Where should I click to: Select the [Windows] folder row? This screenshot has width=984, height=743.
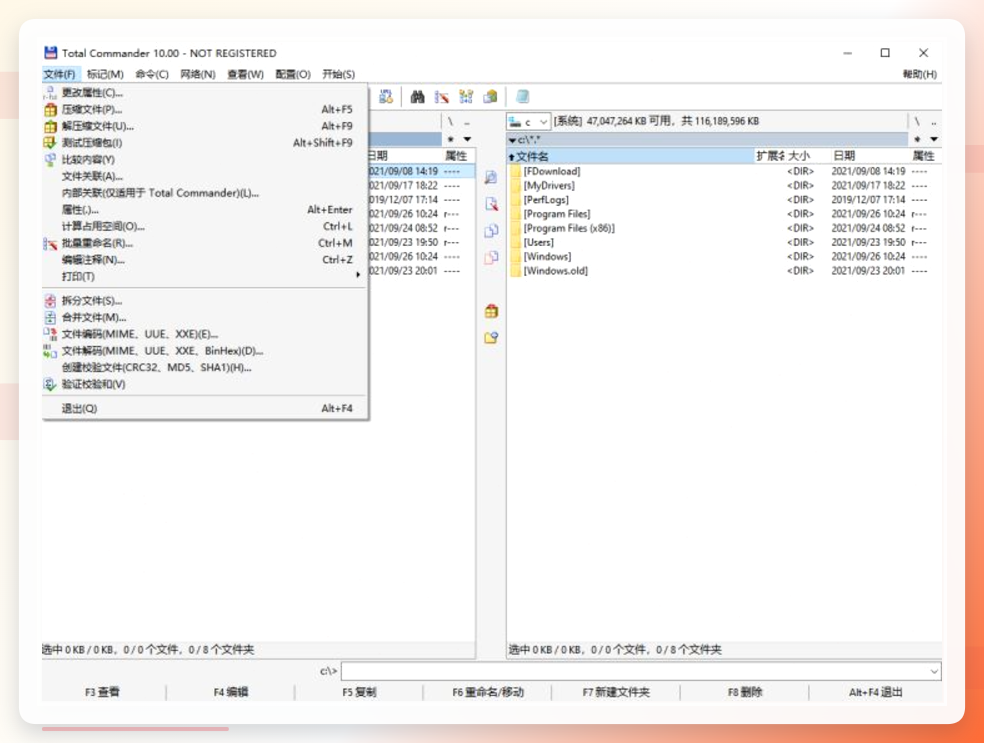[725, 257]
